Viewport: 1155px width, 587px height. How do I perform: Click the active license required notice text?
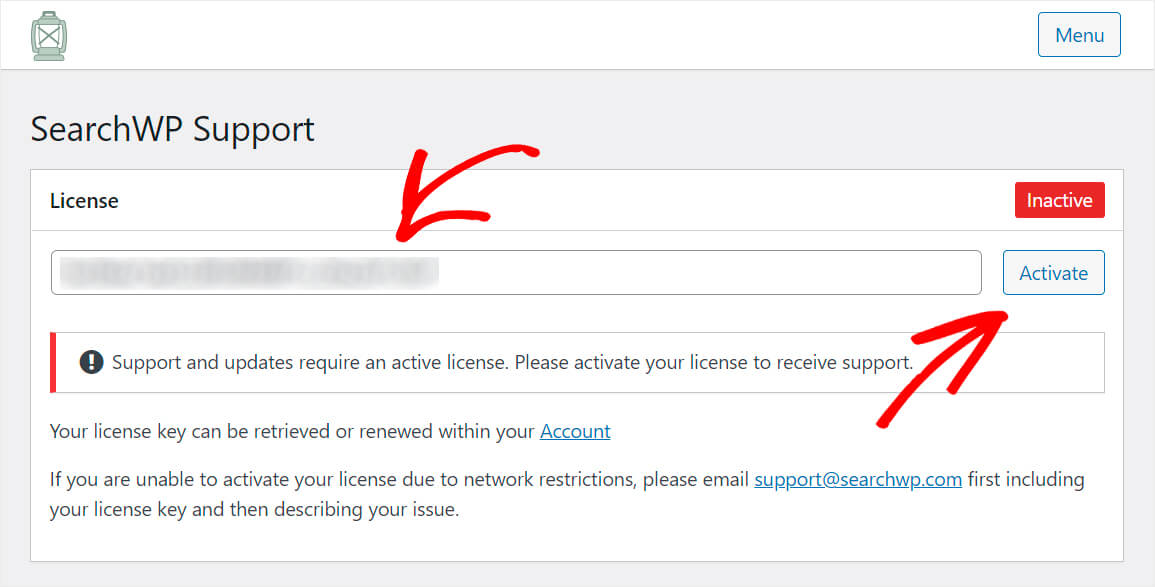512,362
